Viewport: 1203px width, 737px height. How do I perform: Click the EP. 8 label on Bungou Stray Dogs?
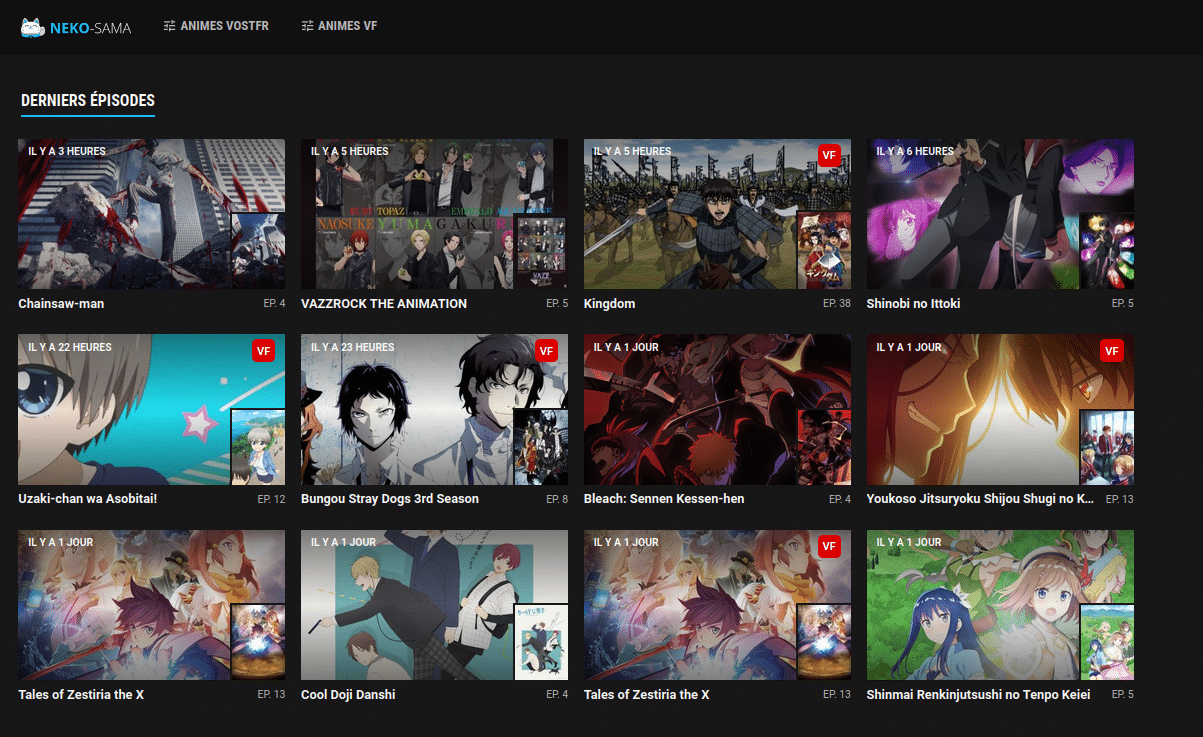[x=557, y=498]
